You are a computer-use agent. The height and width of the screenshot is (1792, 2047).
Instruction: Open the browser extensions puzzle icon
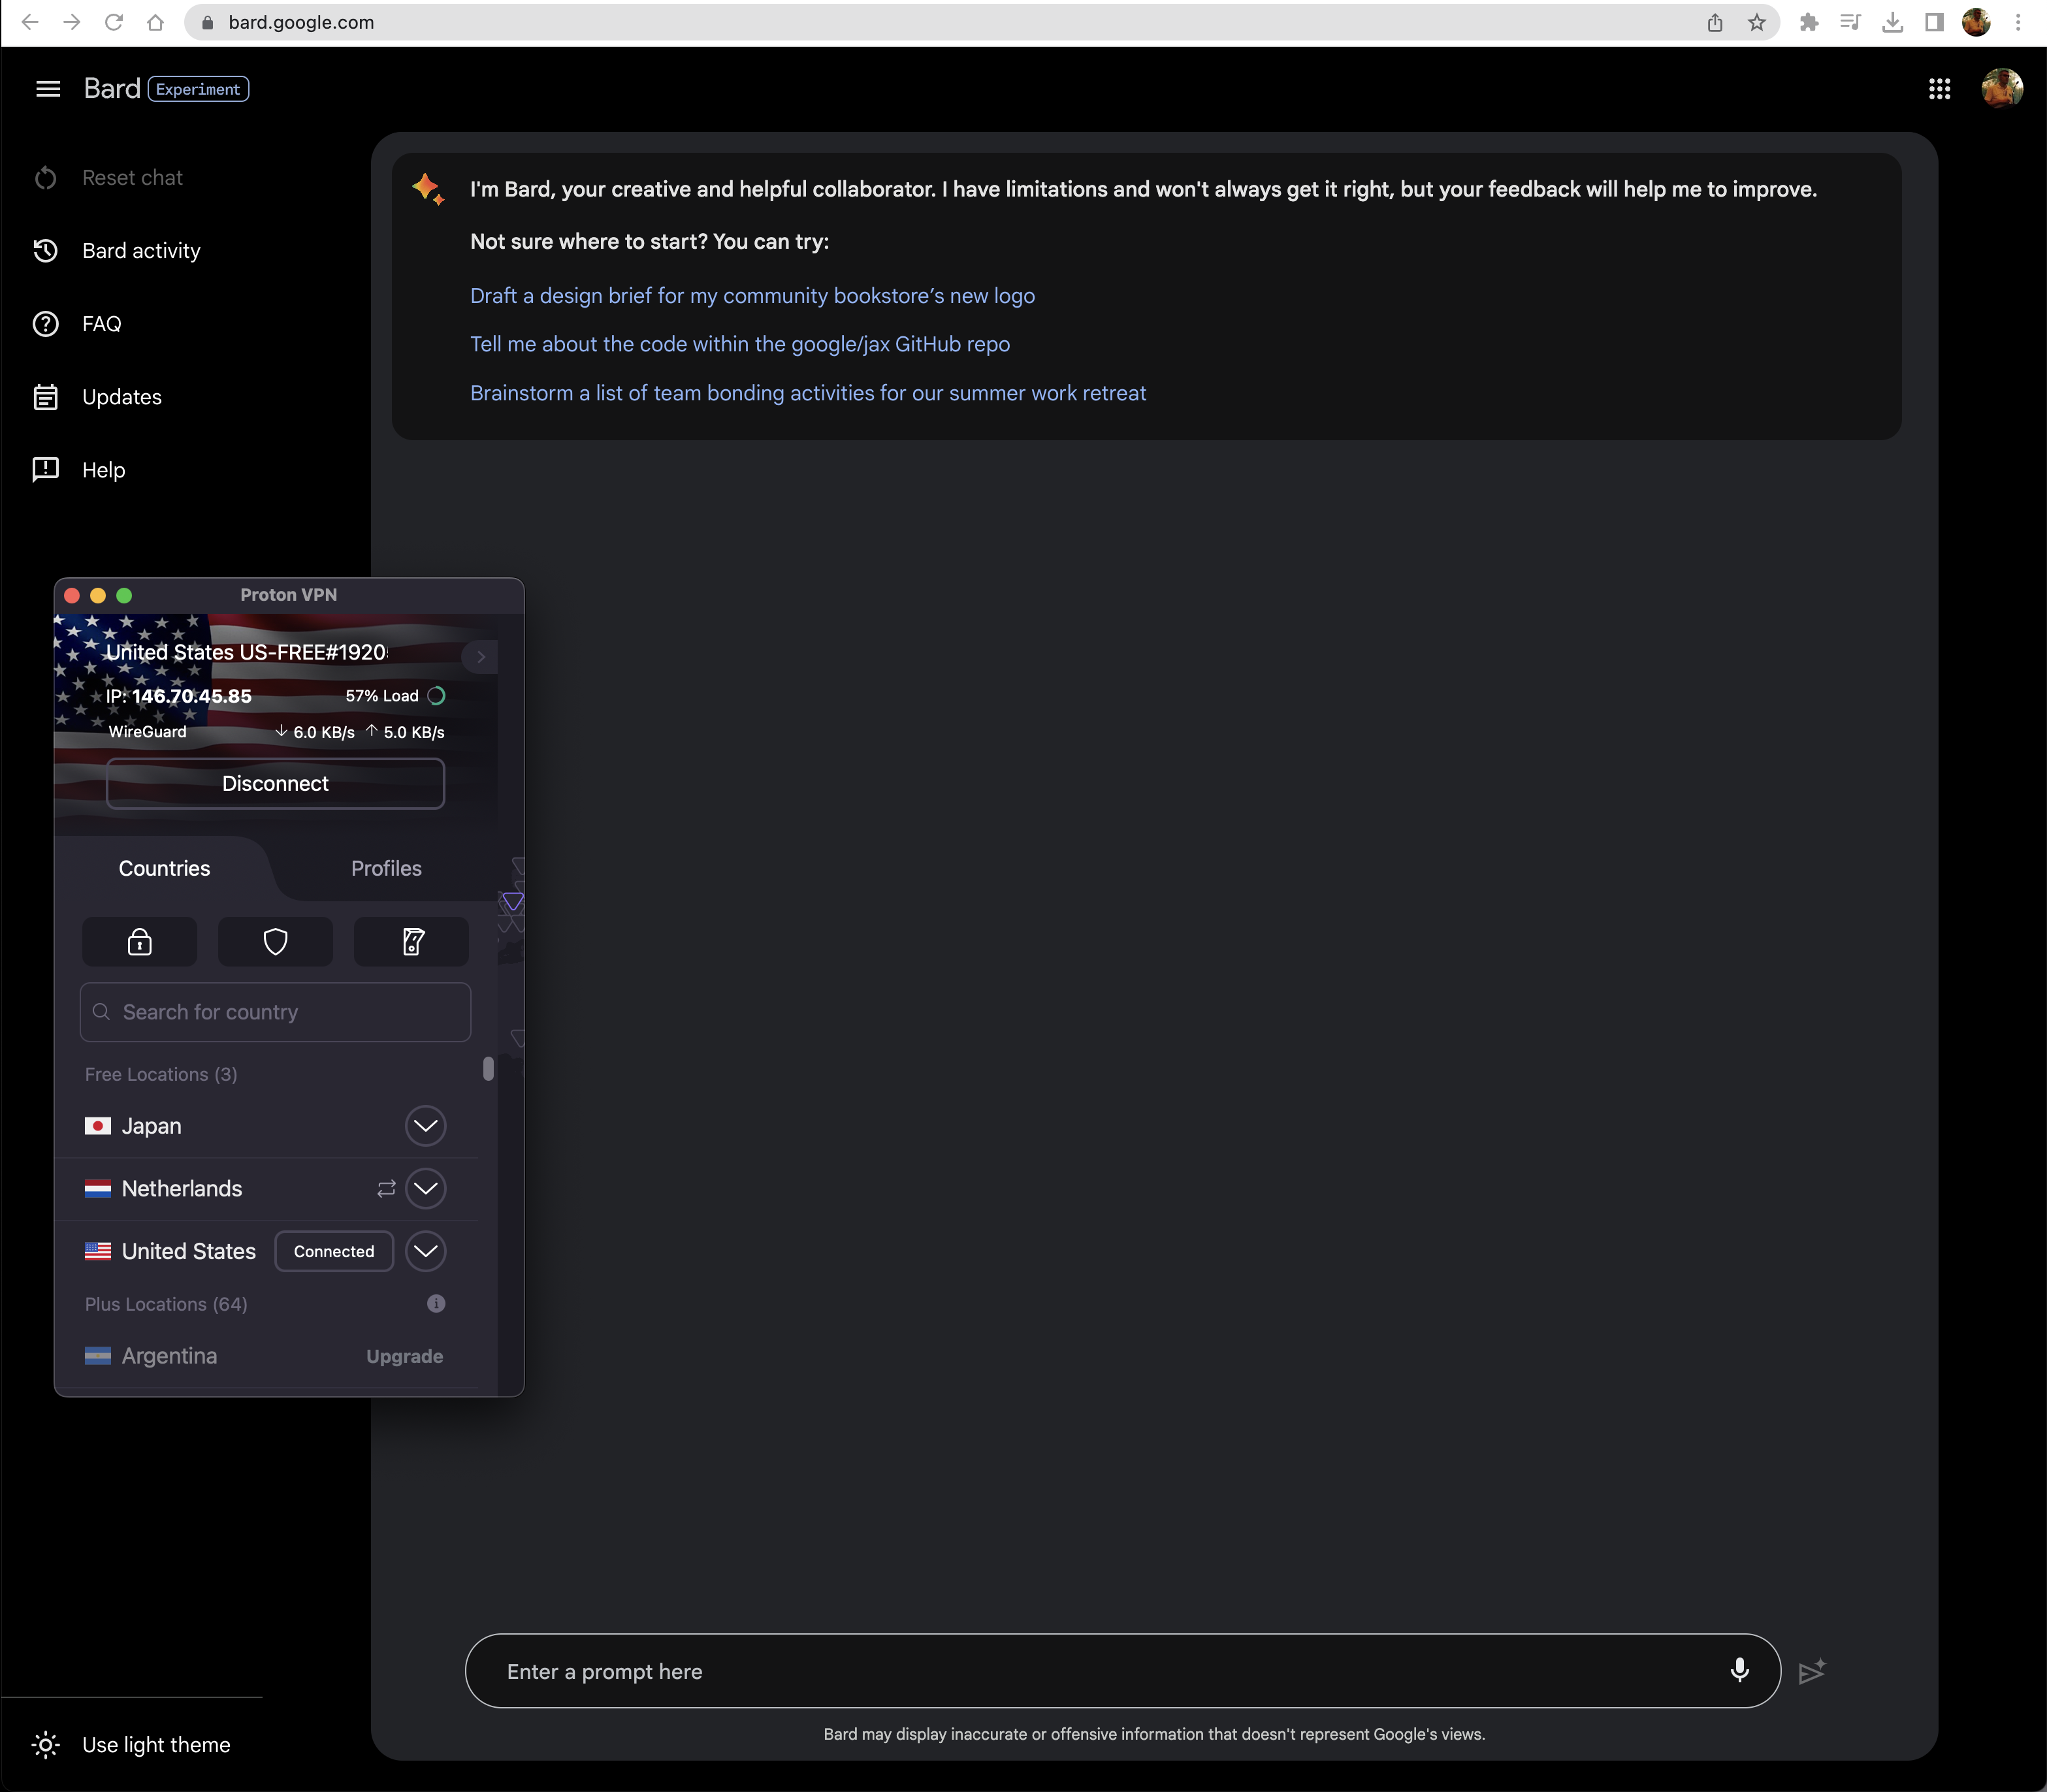coord(1809,22)
